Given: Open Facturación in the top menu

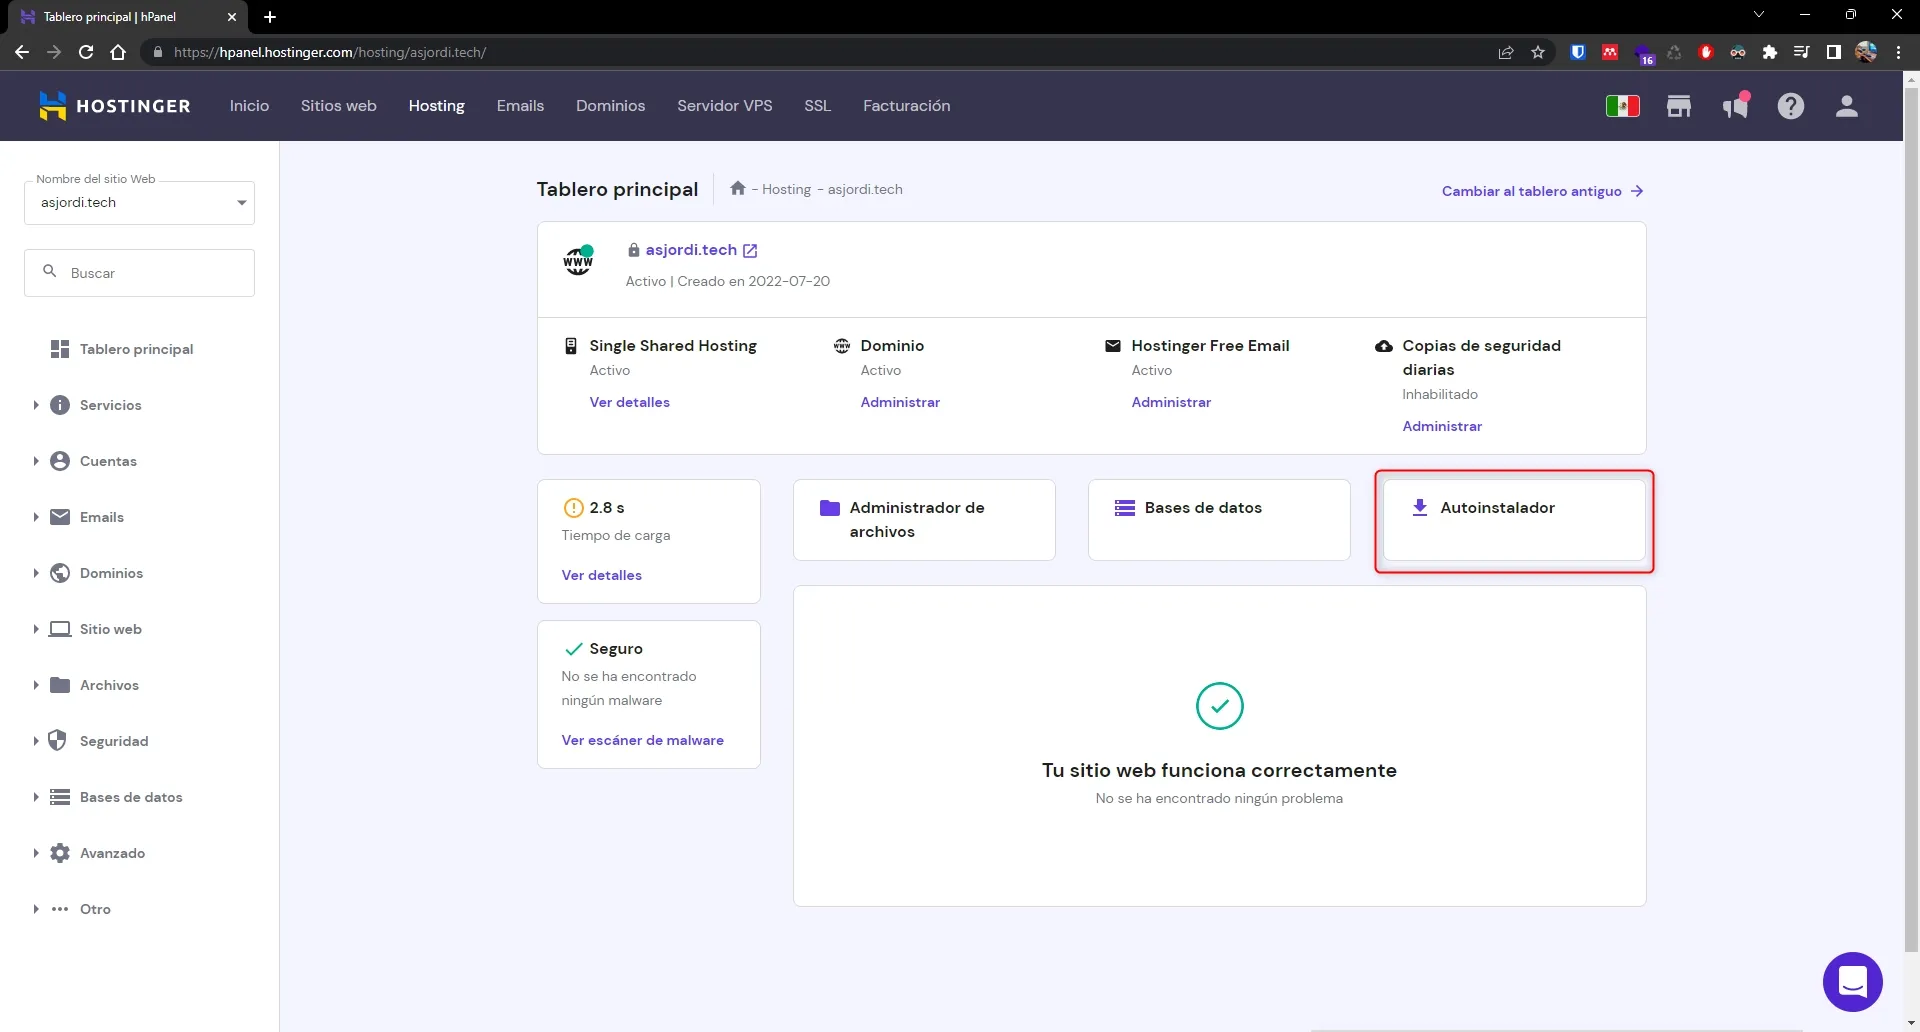Looking at the screenshot, I should [x=907, y=106].
